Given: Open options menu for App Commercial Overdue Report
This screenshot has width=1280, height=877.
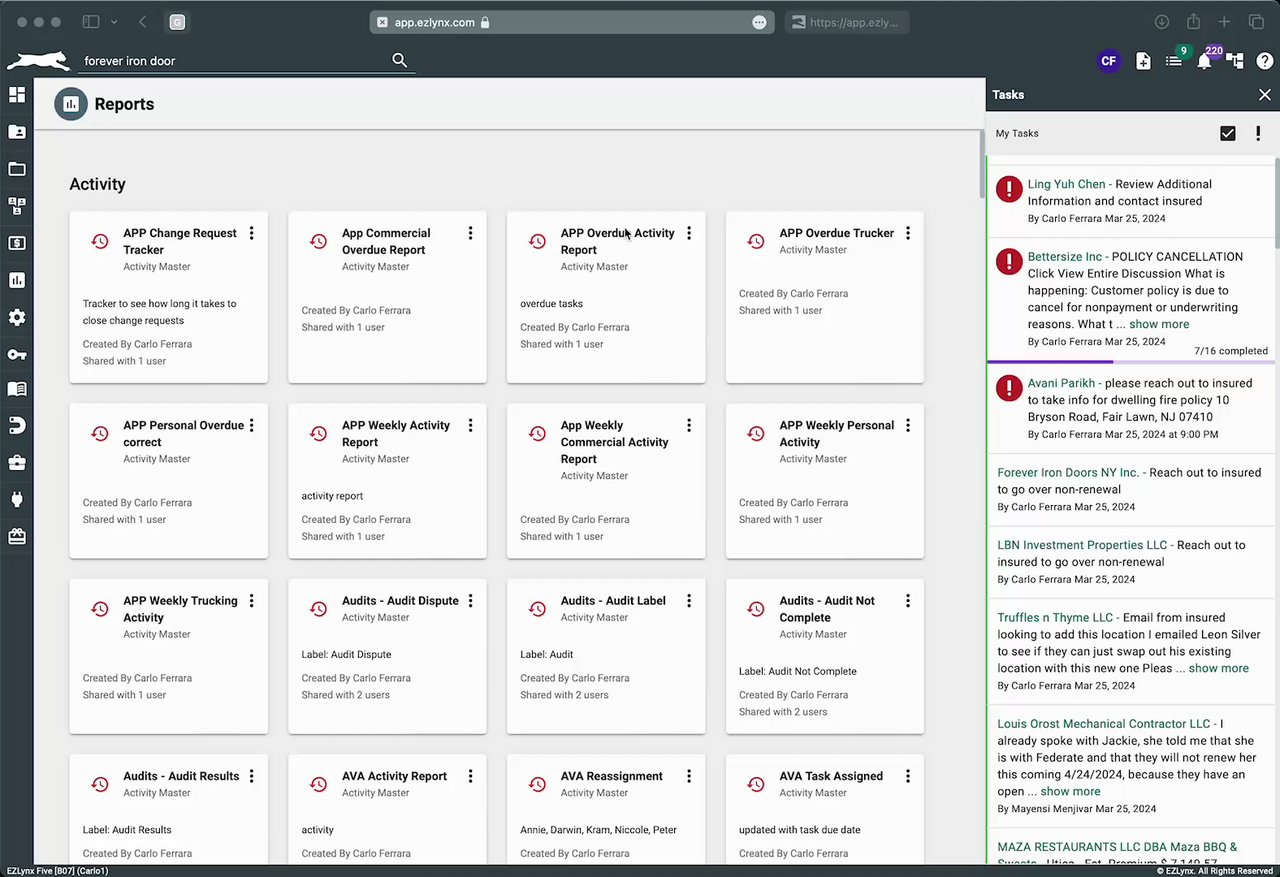Looking at the screenshot, I should tap(470, 233).
